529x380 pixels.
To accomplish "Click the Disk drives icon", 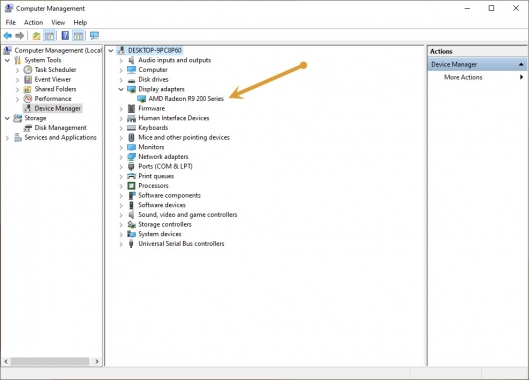I will [131, 80].
